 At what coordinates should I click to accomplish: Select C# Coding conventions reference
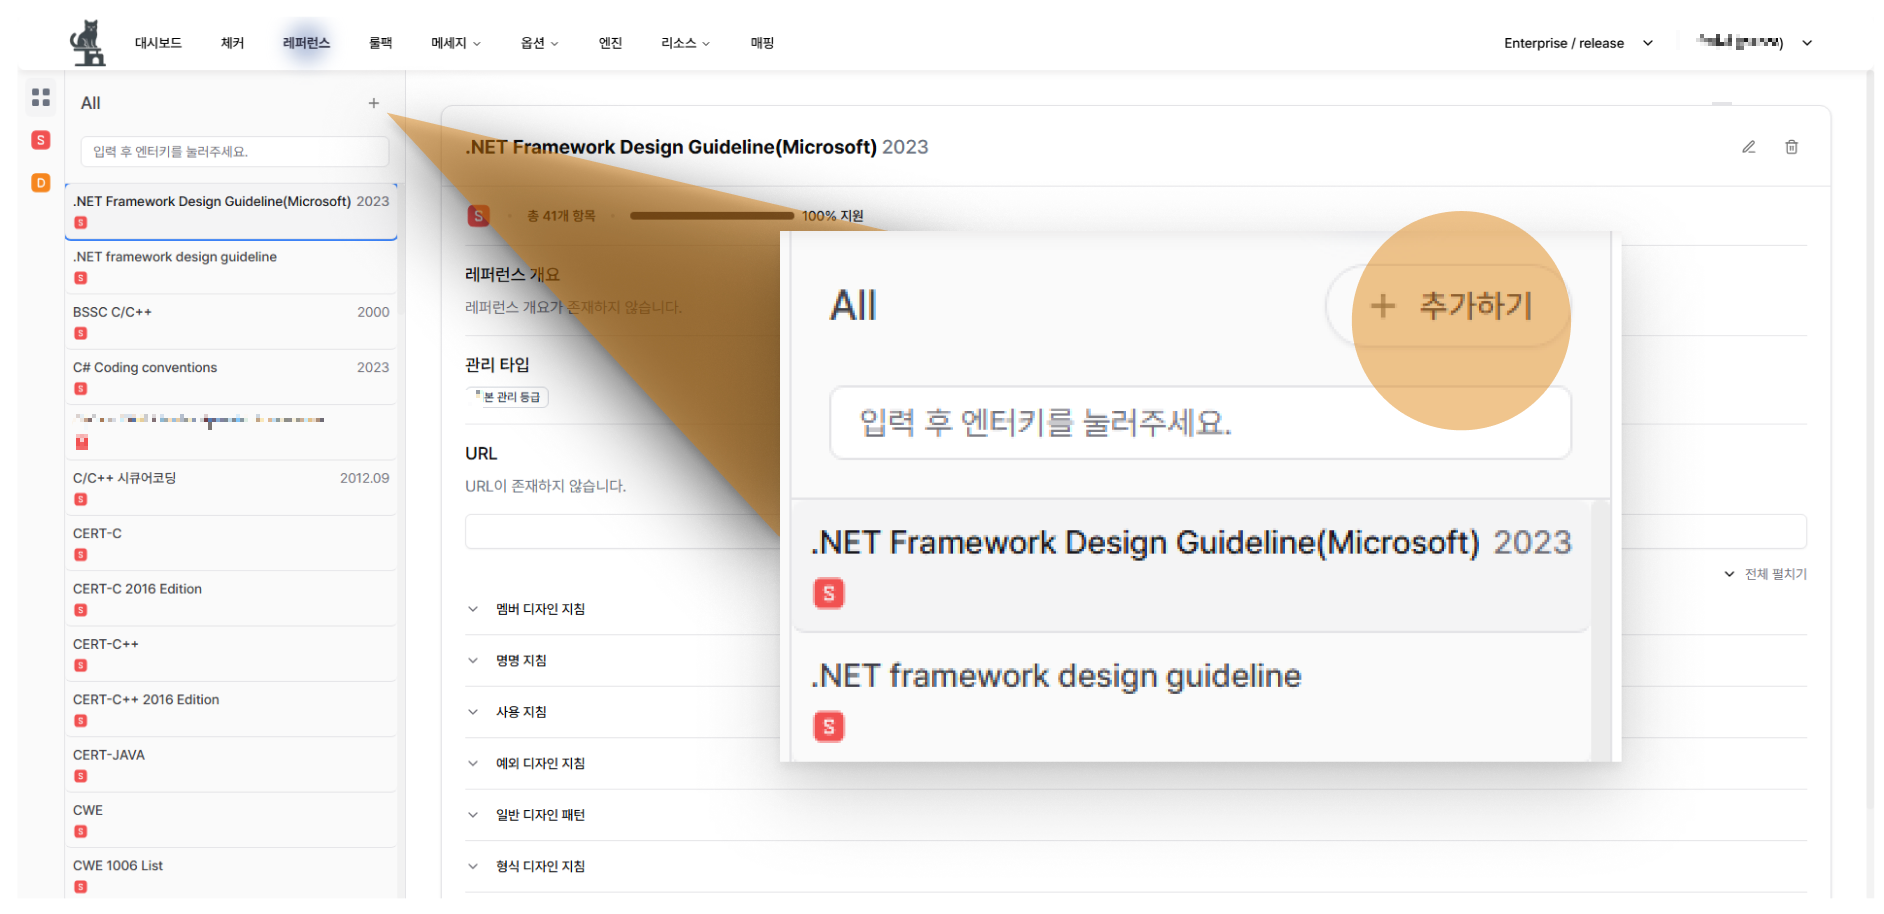point(231,378)
